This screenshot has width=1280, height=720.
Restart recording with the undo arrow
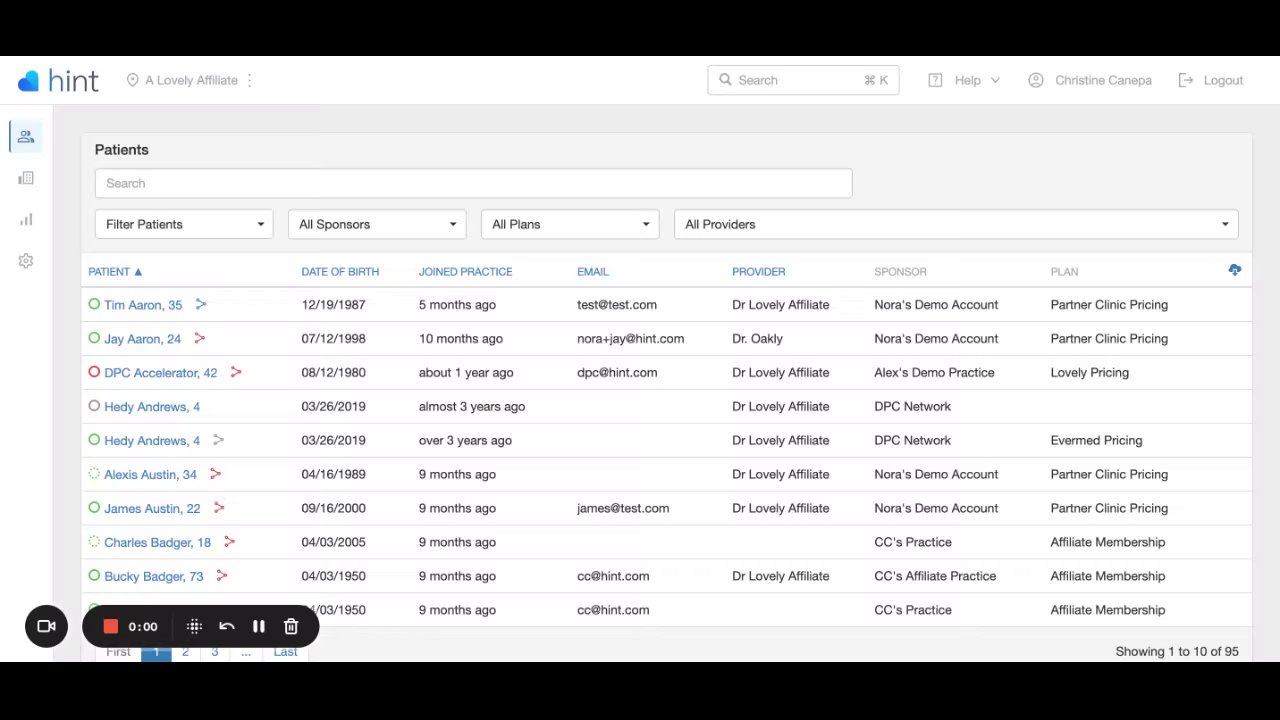227,626
